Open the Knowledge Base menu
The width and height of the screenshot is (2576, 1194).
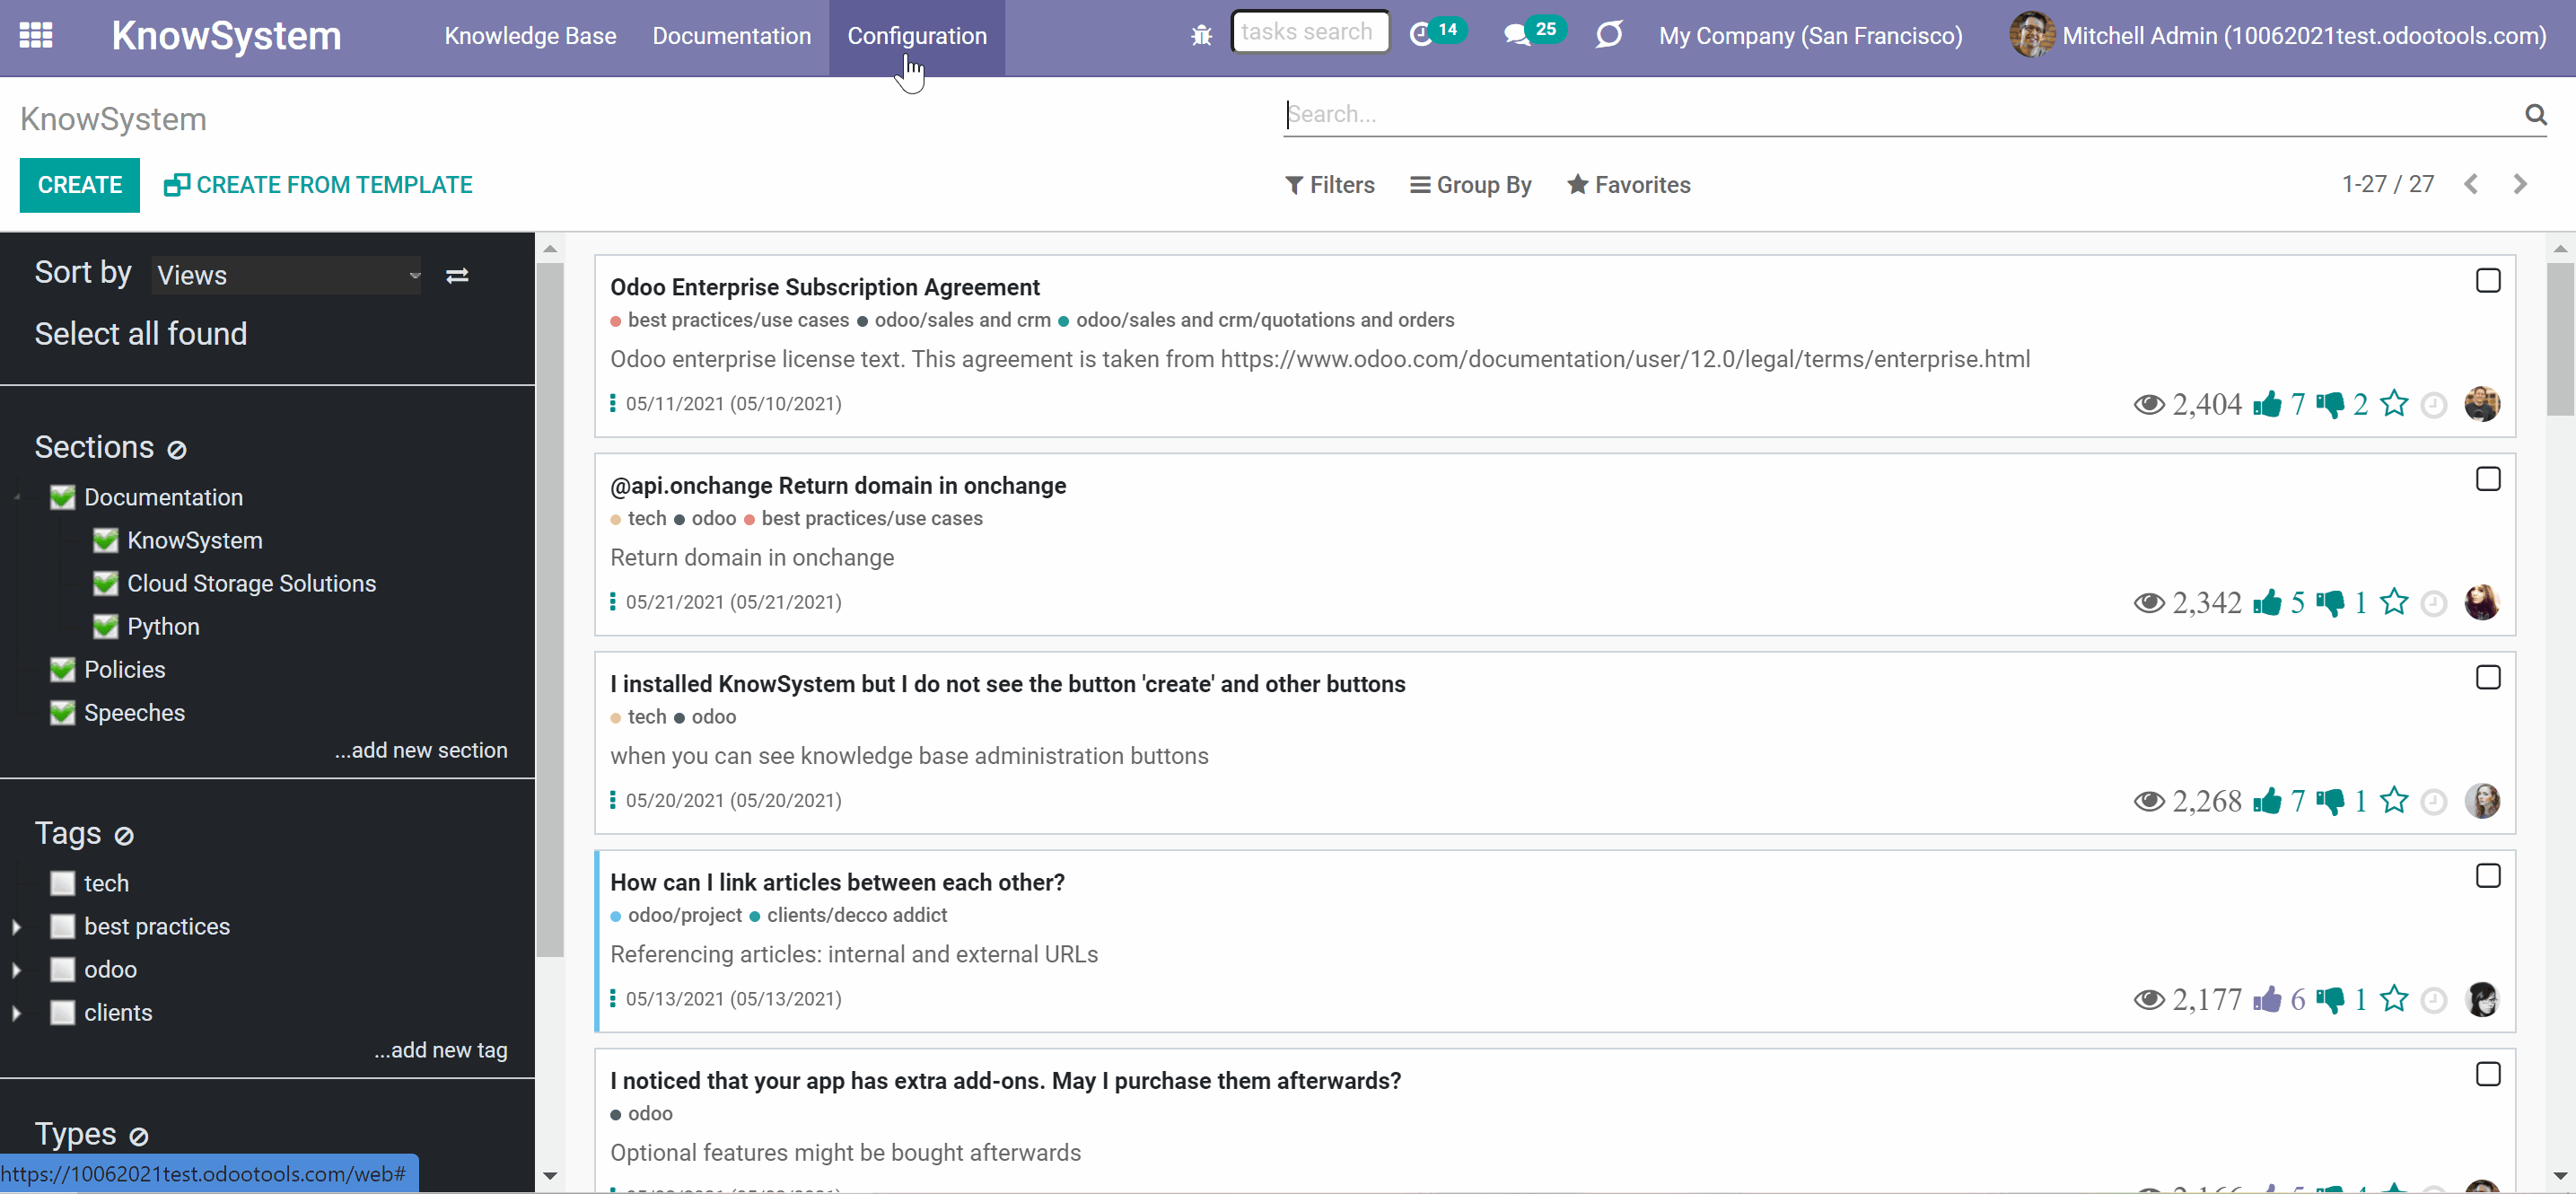[x=530, y=36]
